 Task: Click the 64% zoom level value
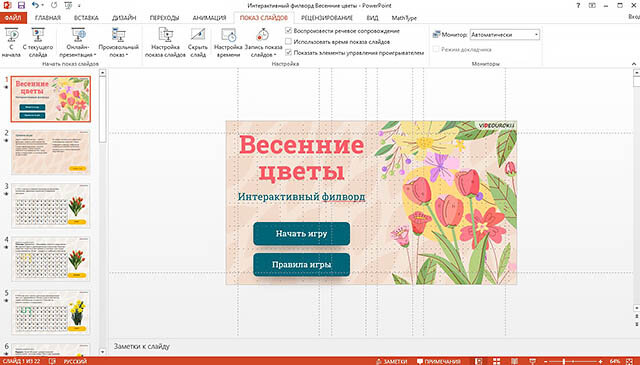point(615,361)
